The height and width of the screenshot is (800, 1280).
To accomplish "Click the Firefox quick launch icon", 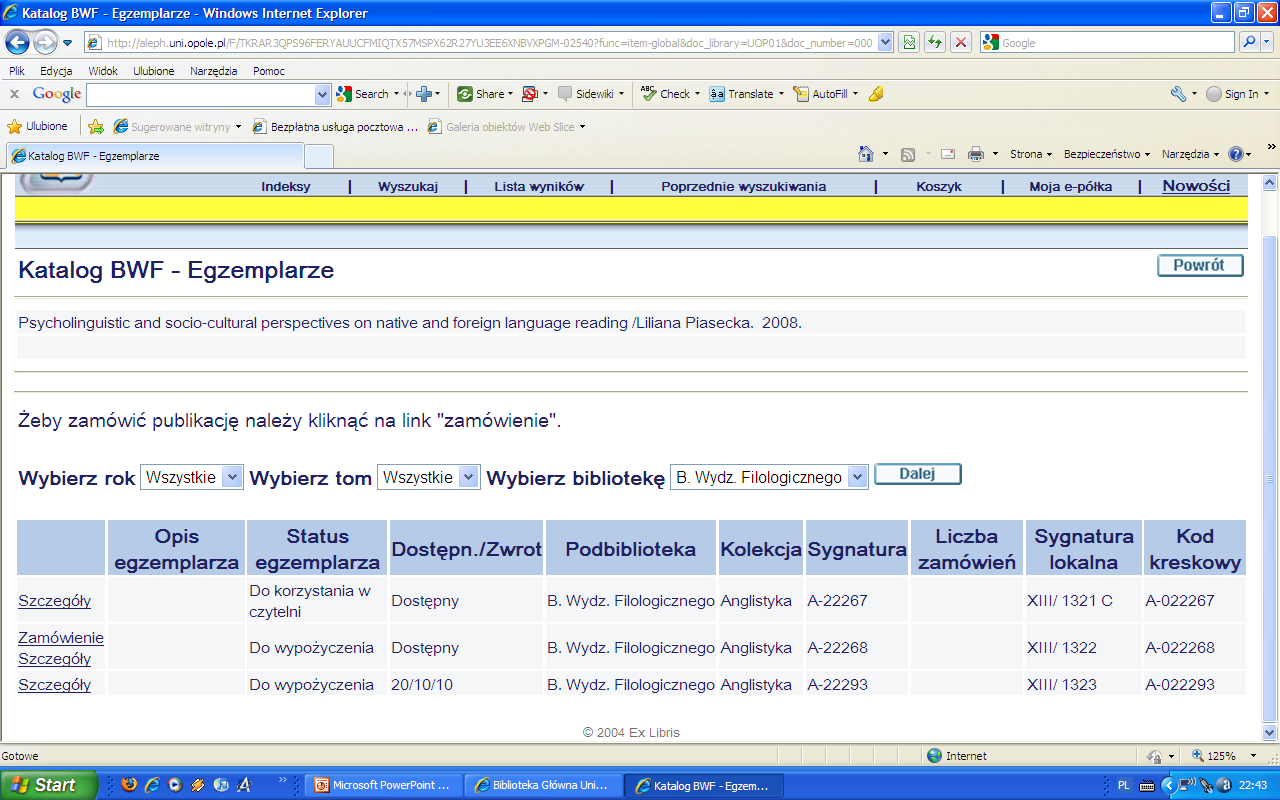I will click(128, 785).
